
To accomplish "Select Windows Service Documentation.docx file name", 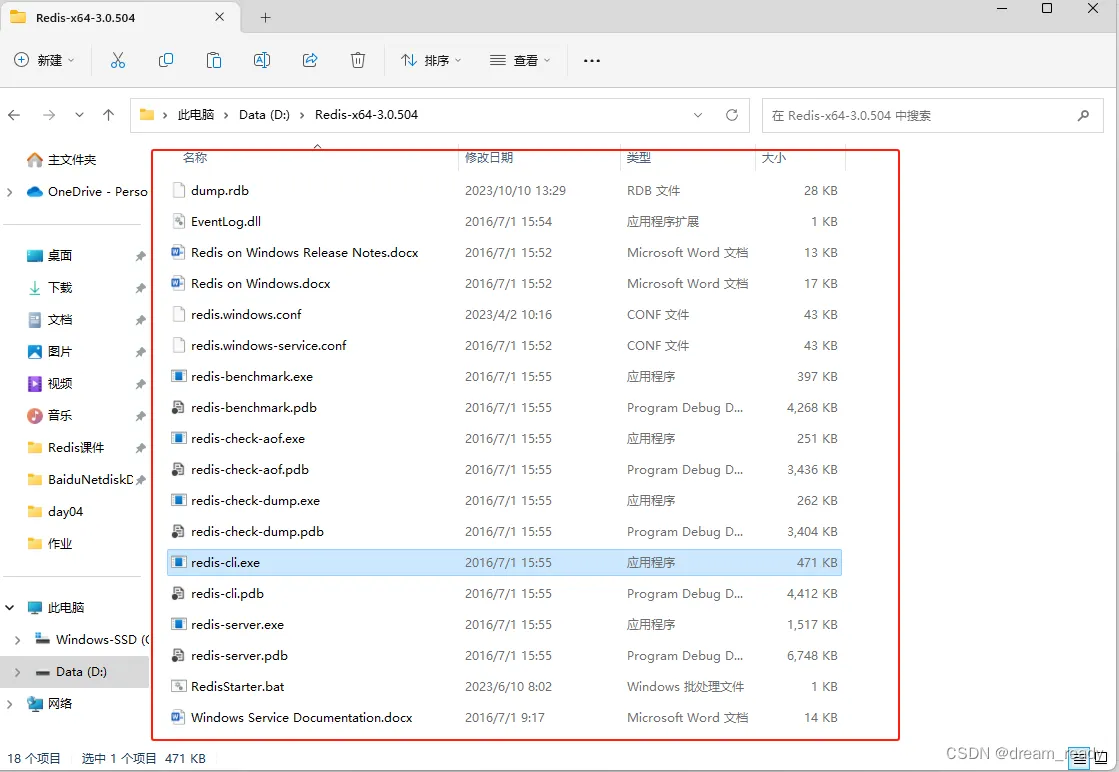I will point(301,718).
